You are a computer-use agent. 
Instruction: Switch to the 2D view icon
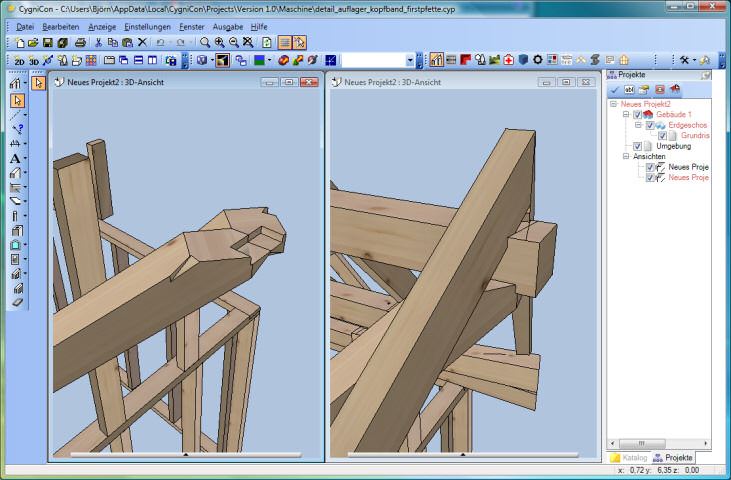pyautogui.click(x=19, y=61)
